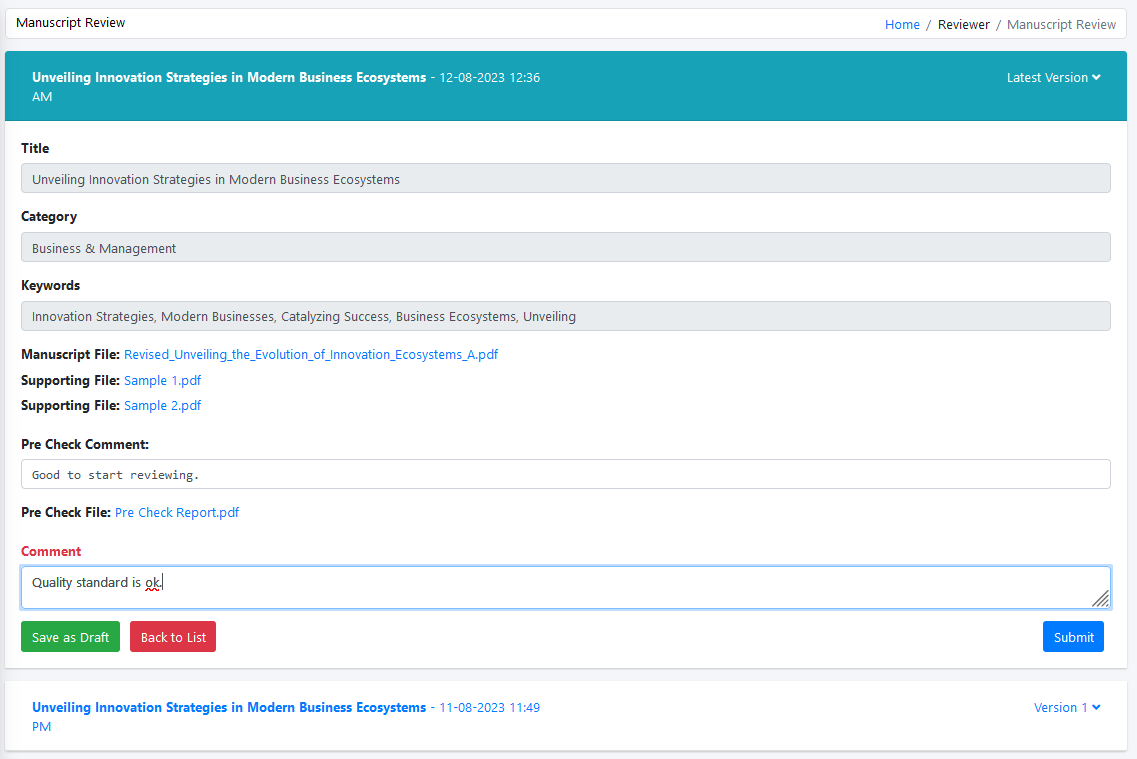Viewport: 1137px width, 759px height.
Task: Select the Pre Check Comment field
Action: 565,473
